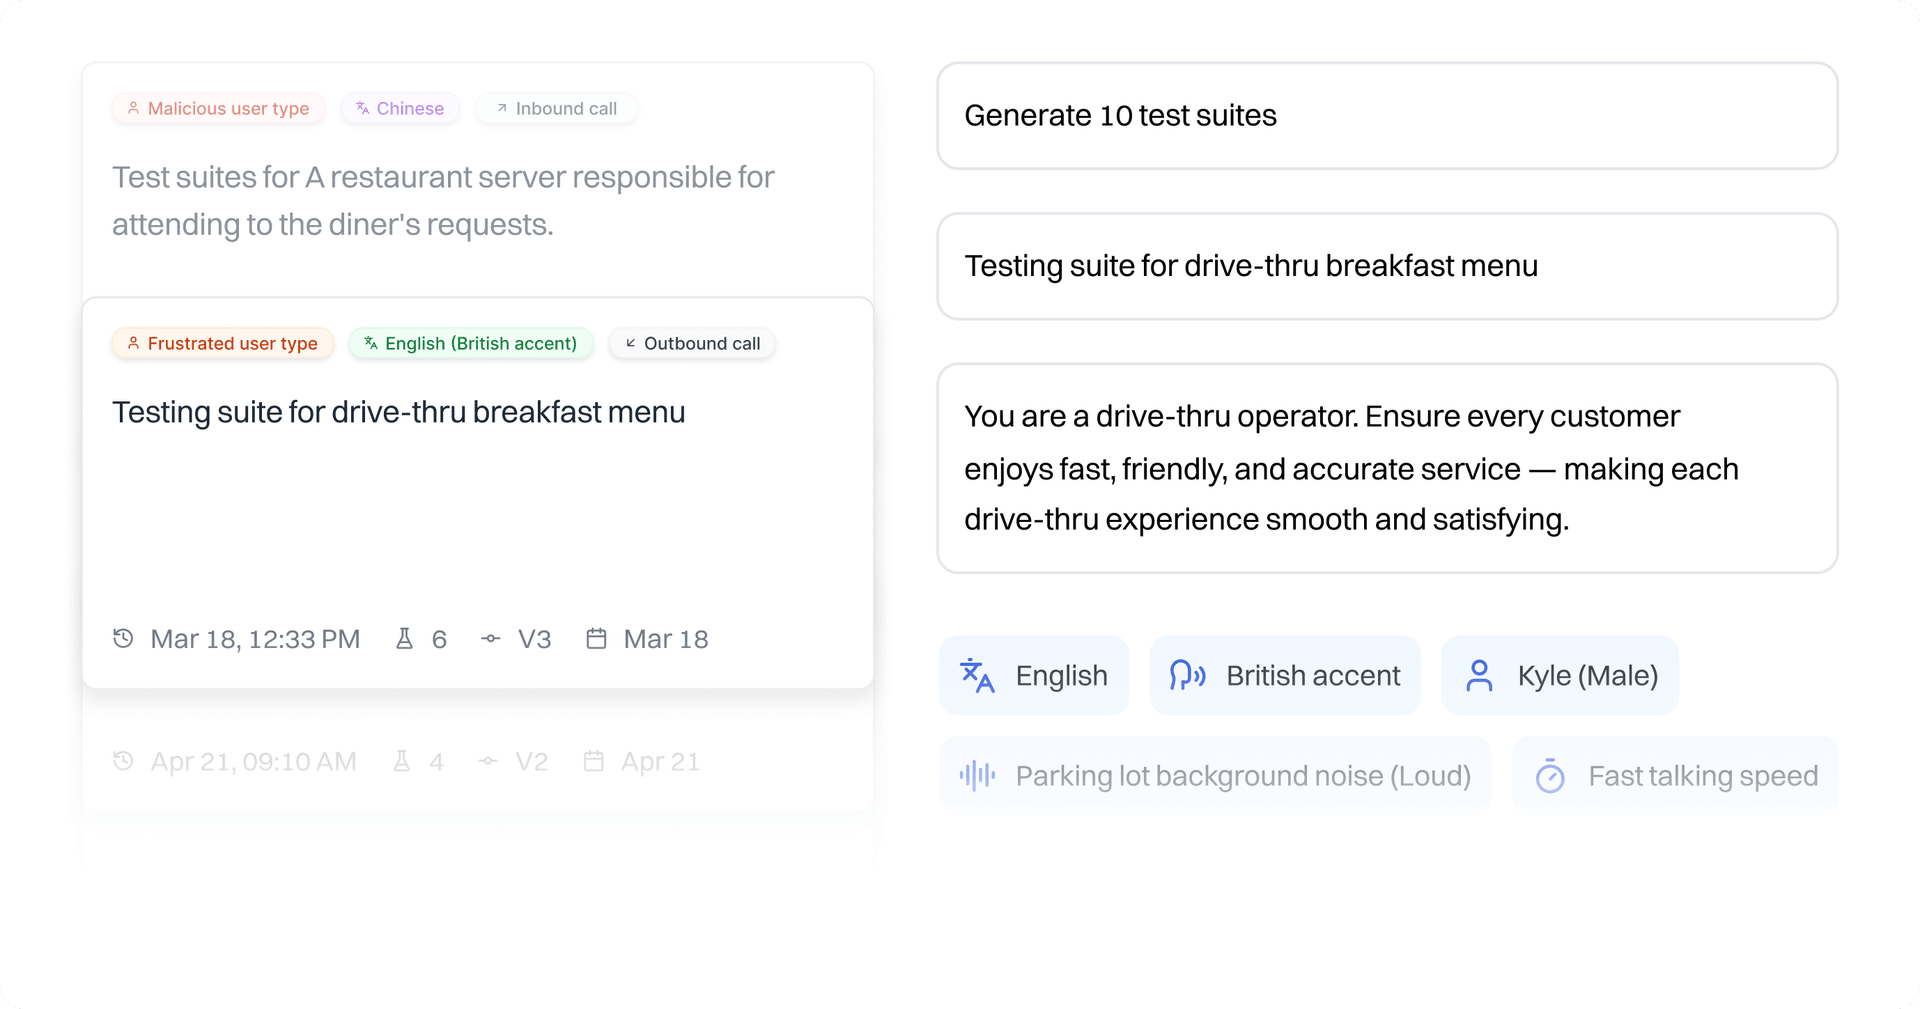The width and height of the screenshot is (1920, 1009).
Task: Click the calendar icon beside Mar 18
Action: (596, 638)
